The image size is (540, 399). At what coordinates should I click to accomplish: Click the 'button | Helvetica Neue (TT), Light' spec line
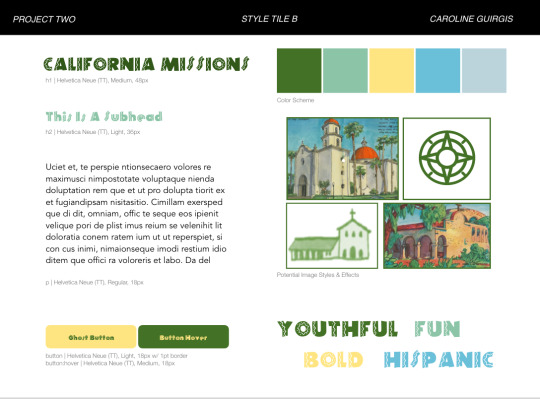pyautogui.click(x=116, y=356)
